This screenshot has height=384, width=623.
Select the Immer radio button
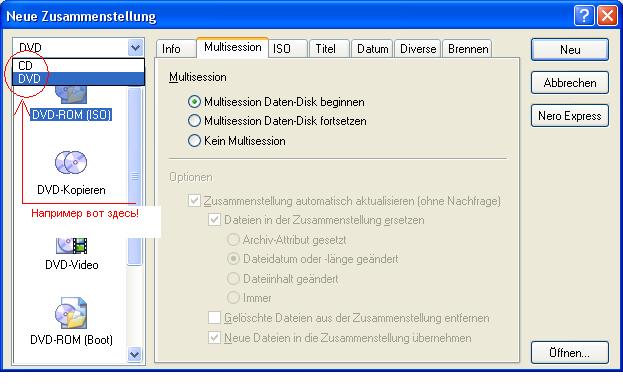233,297
